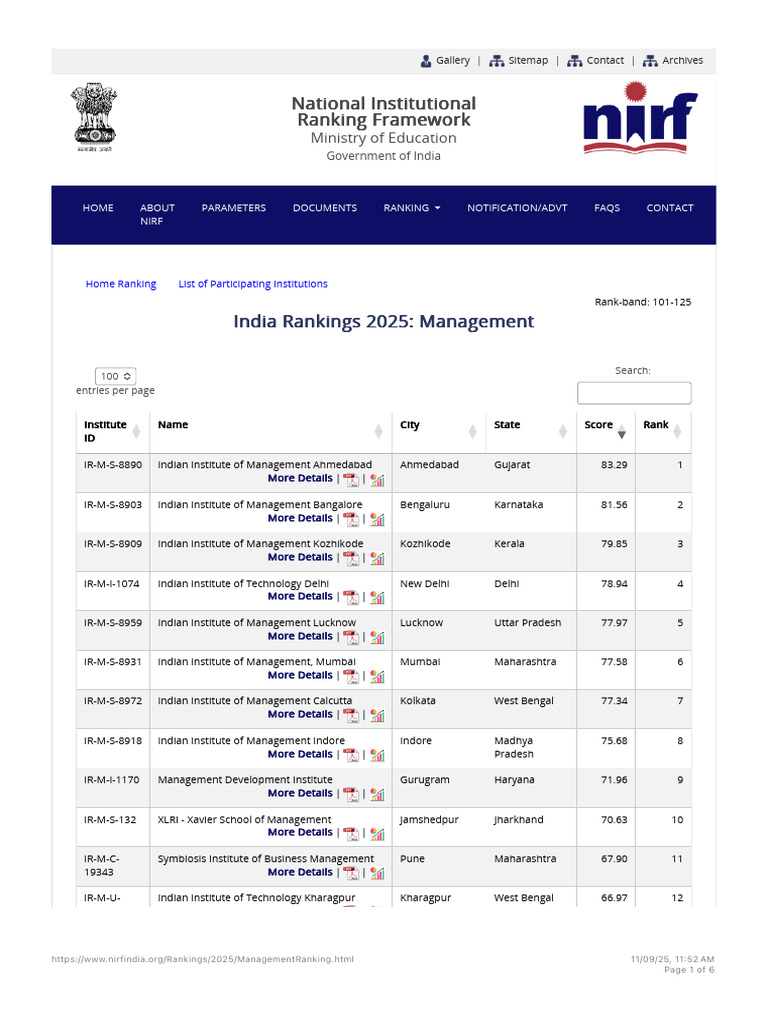Image resolution: width=768 pixels, height=1024 pixels.
Task: Expand the RANKING menu dropdown
Action: click(412, 208)
